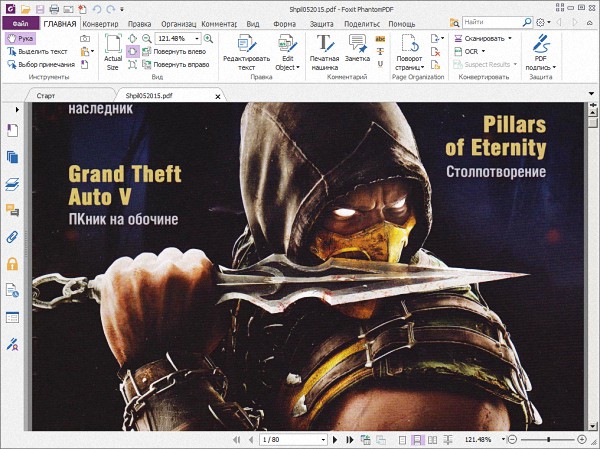Expand the left navigation panel arrow
Image resolution: width=600 pixels, height=449 pixels.
pyautogui.click(x=17, y=110)
